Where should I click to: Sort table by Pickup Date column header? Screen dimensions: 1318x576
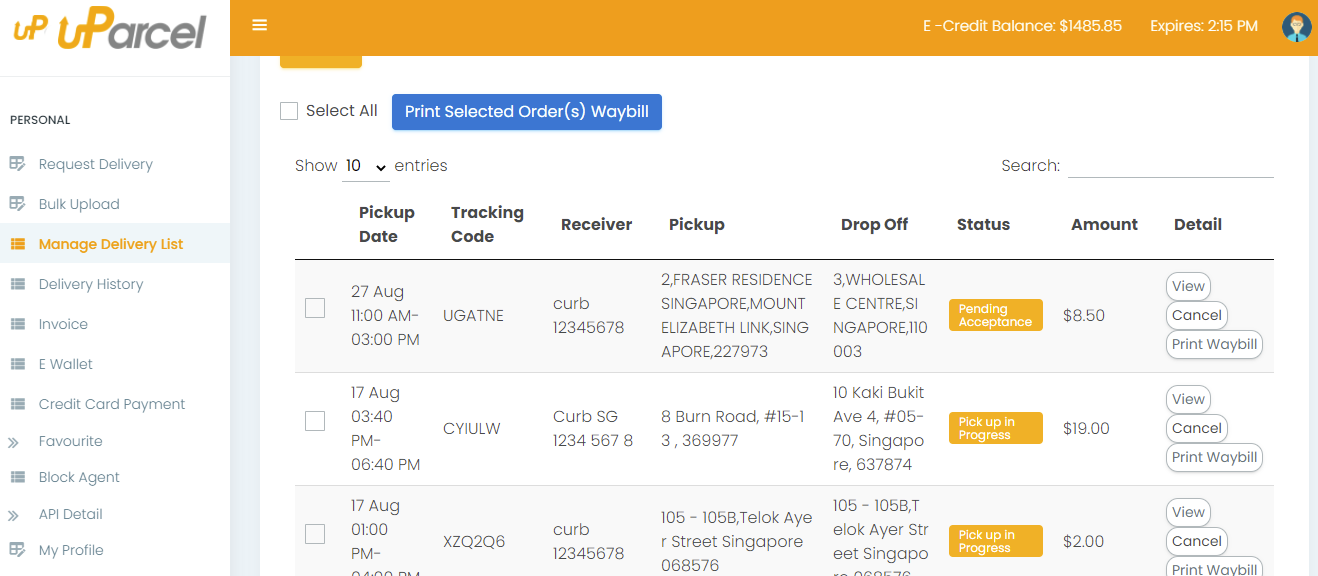tap(386, 224)
